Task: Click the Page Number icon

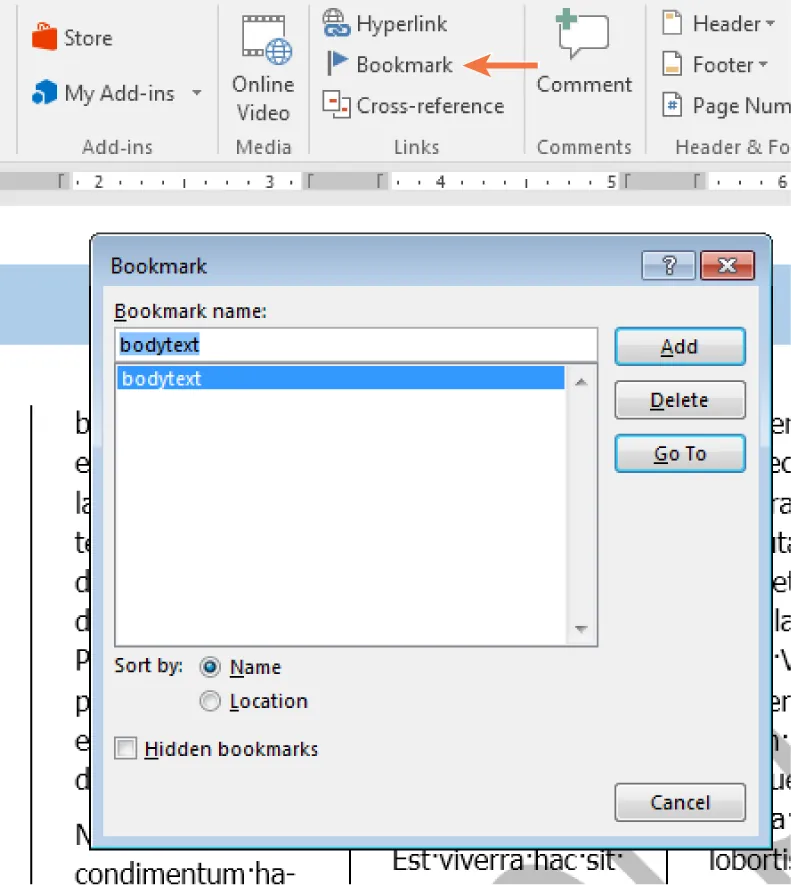Action: click(x=674, y=105)
